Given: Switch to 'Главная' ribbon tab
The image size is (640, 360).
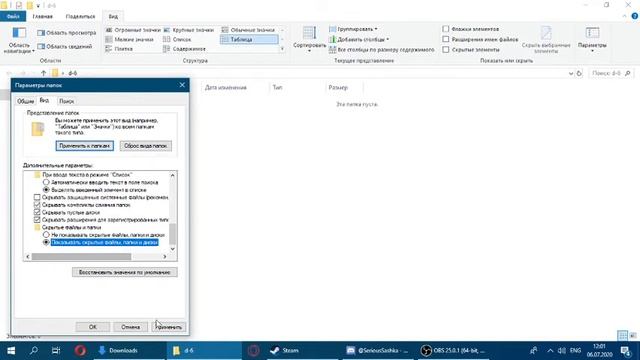Looking at the screenshot, I should 42,16.
